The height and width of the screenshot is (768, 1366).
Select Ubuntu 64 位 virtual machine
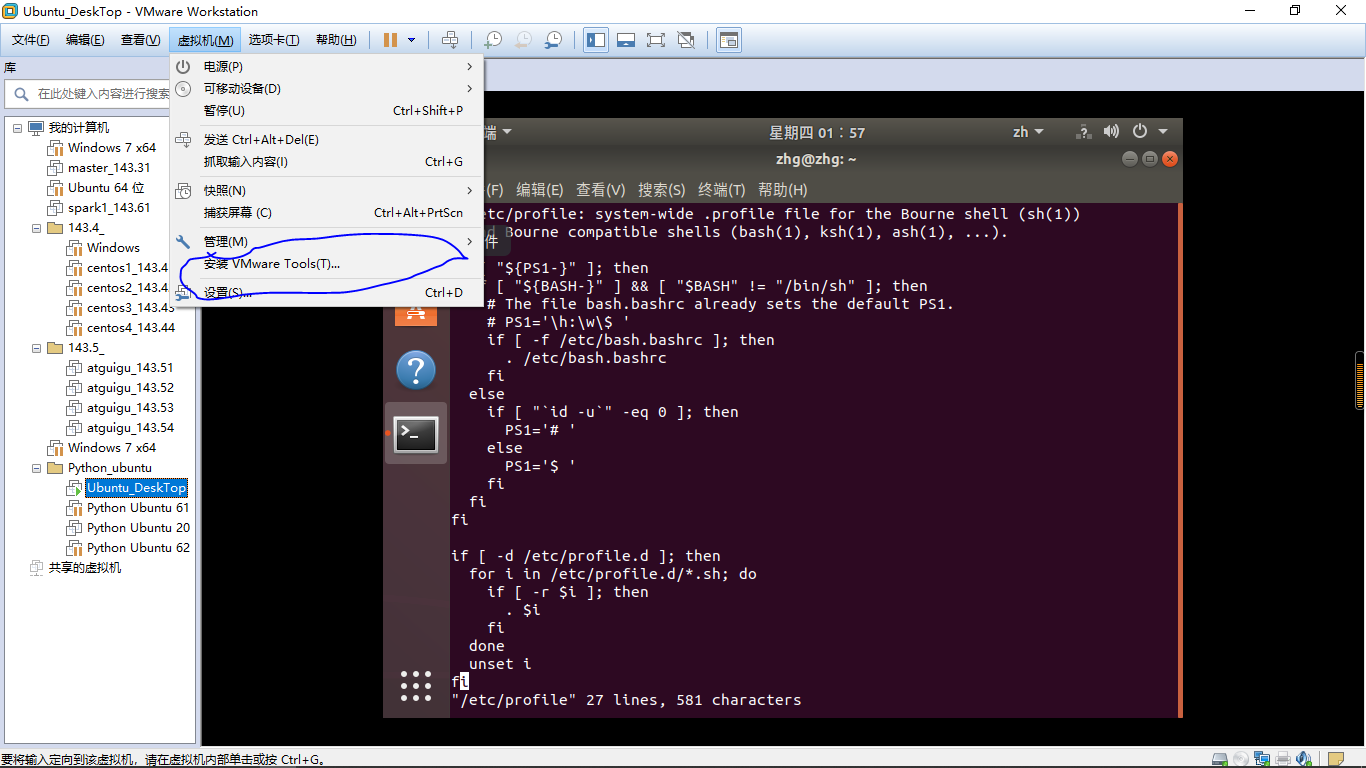(106, 188)
